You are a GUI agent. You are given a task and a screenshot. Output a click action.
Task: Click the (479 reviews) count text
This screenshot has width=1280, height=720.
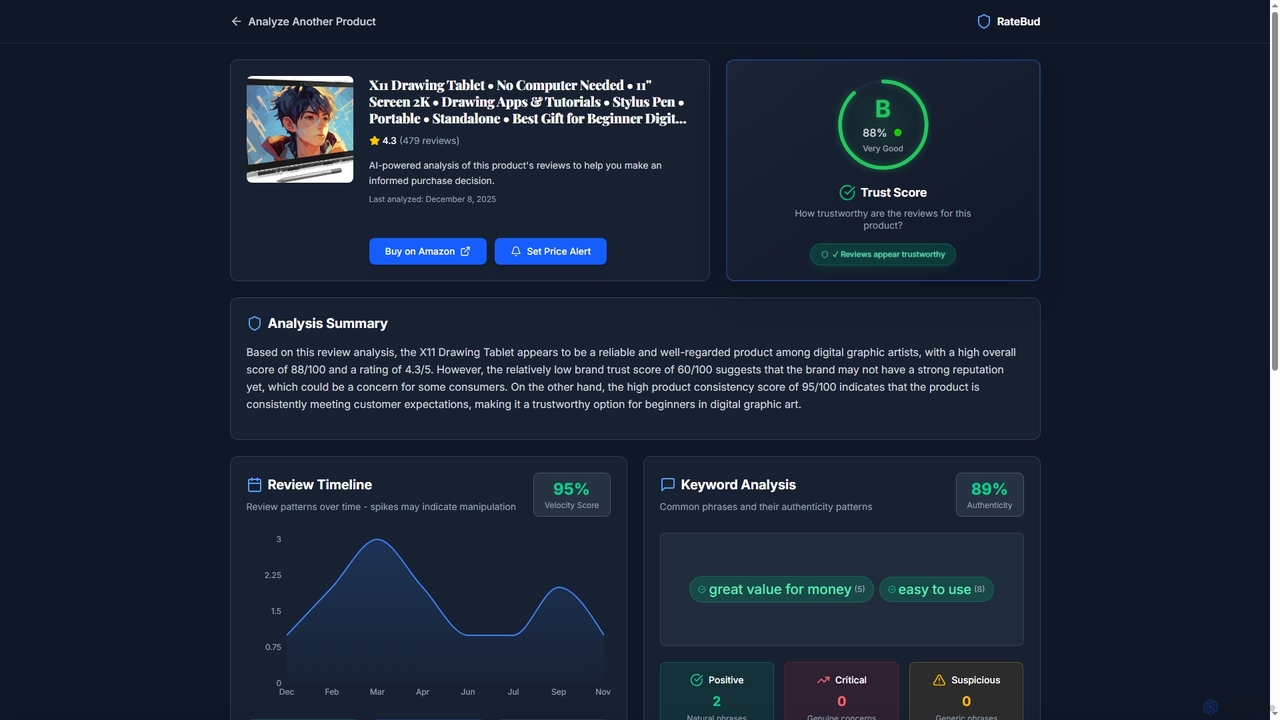pyautogui.click(x=429, y=141)
